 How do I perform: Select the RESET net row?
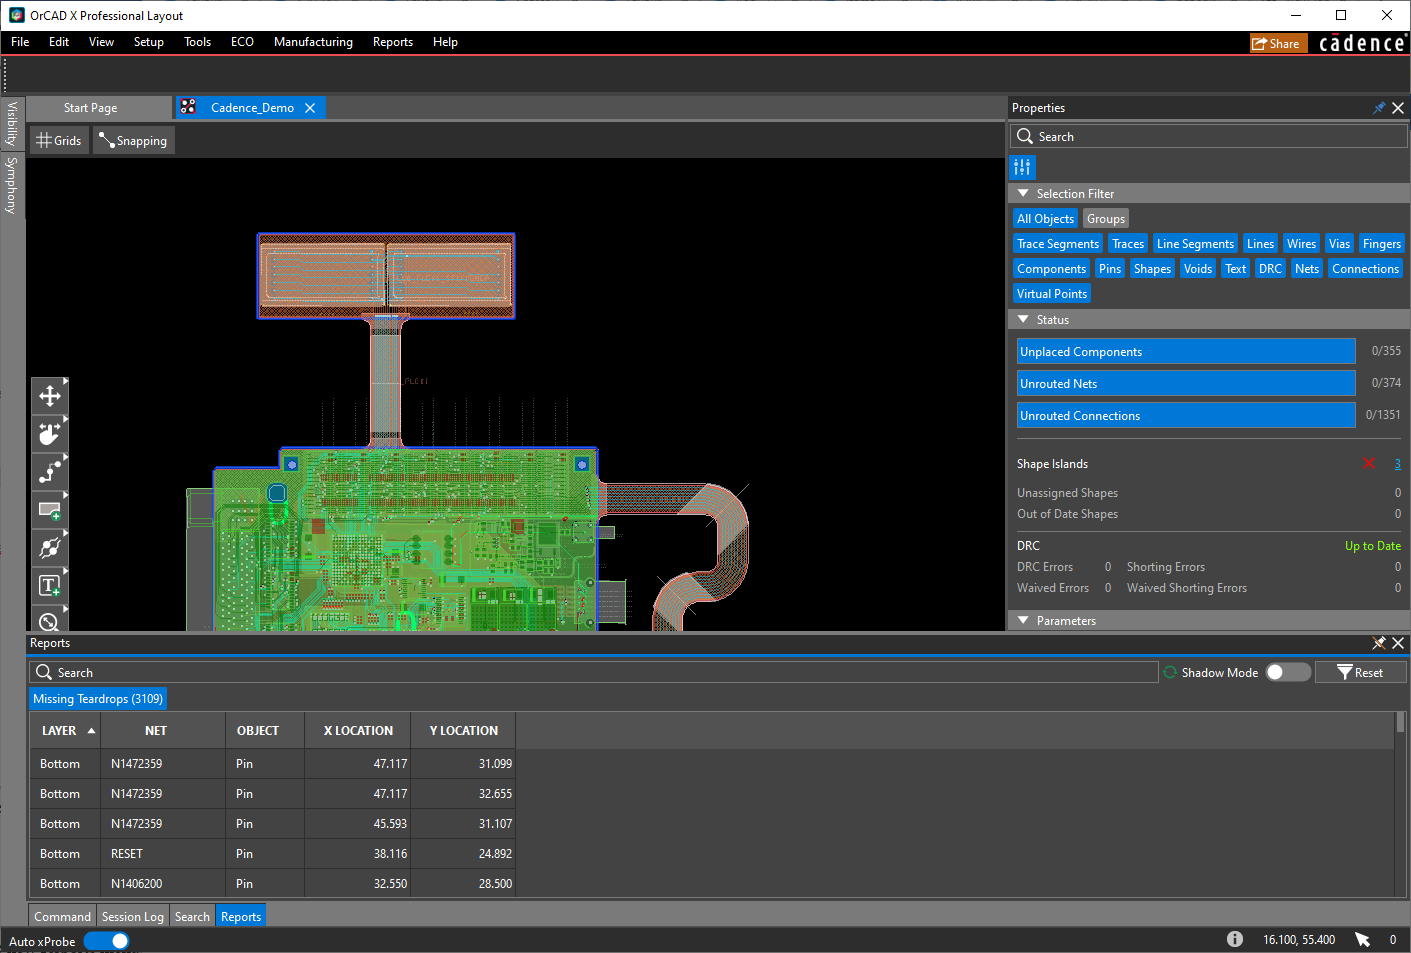click(272, 854)
